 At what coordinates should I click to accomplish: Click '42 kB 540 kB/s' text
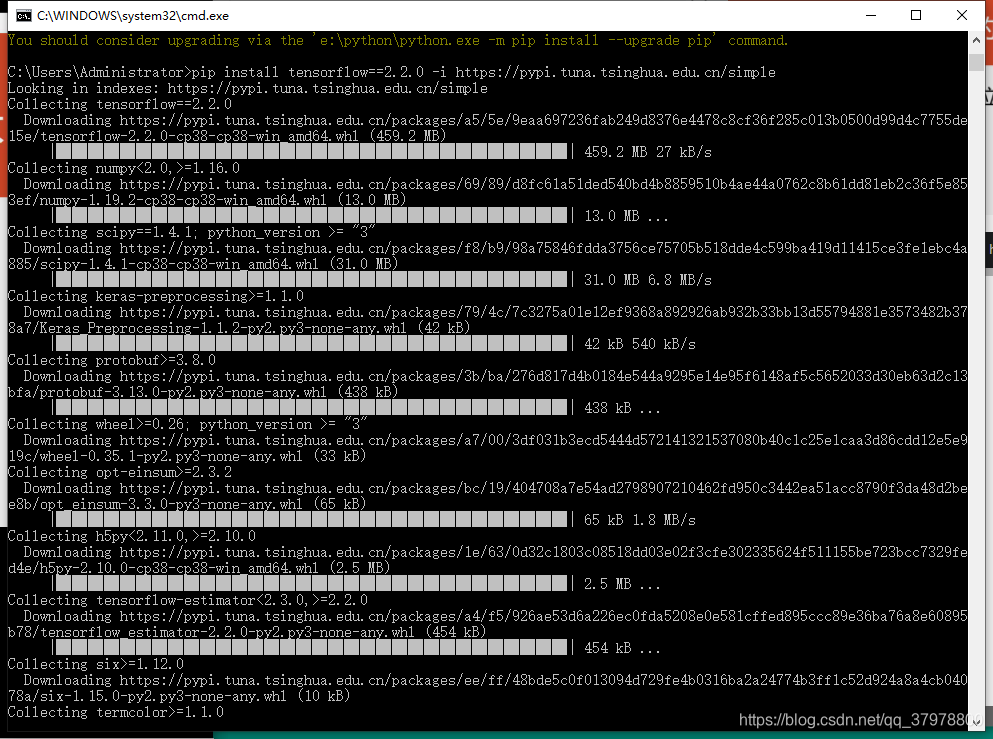[640, 344]
